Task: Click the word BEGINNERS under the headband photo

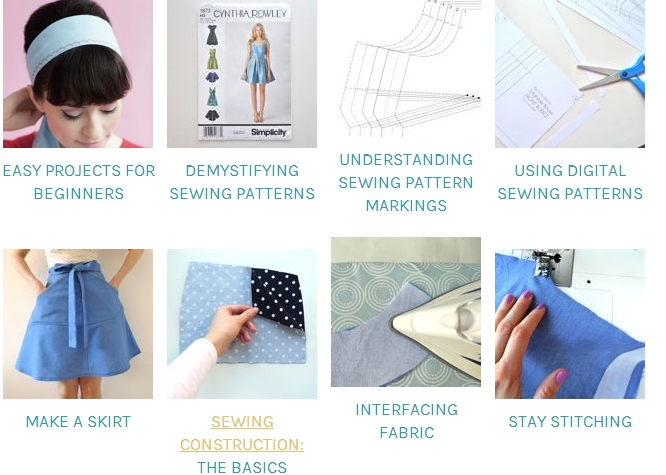Action: [x=79, y=194]
